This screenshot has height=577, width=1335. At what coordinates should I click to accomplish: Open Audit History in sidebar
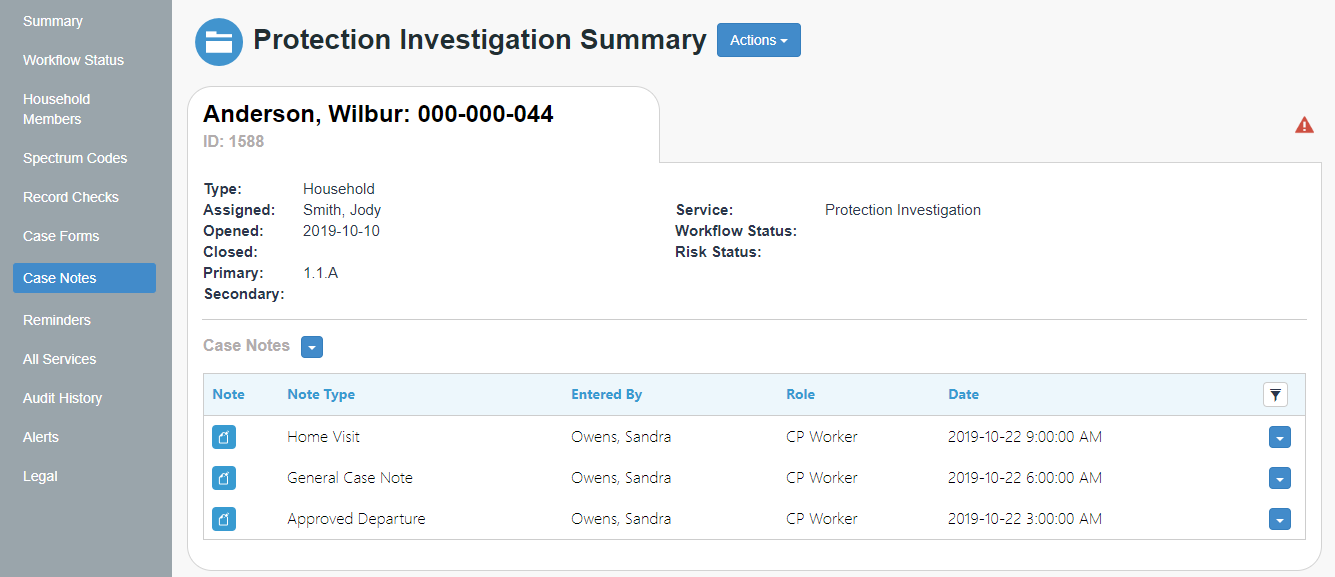(63, 398)
